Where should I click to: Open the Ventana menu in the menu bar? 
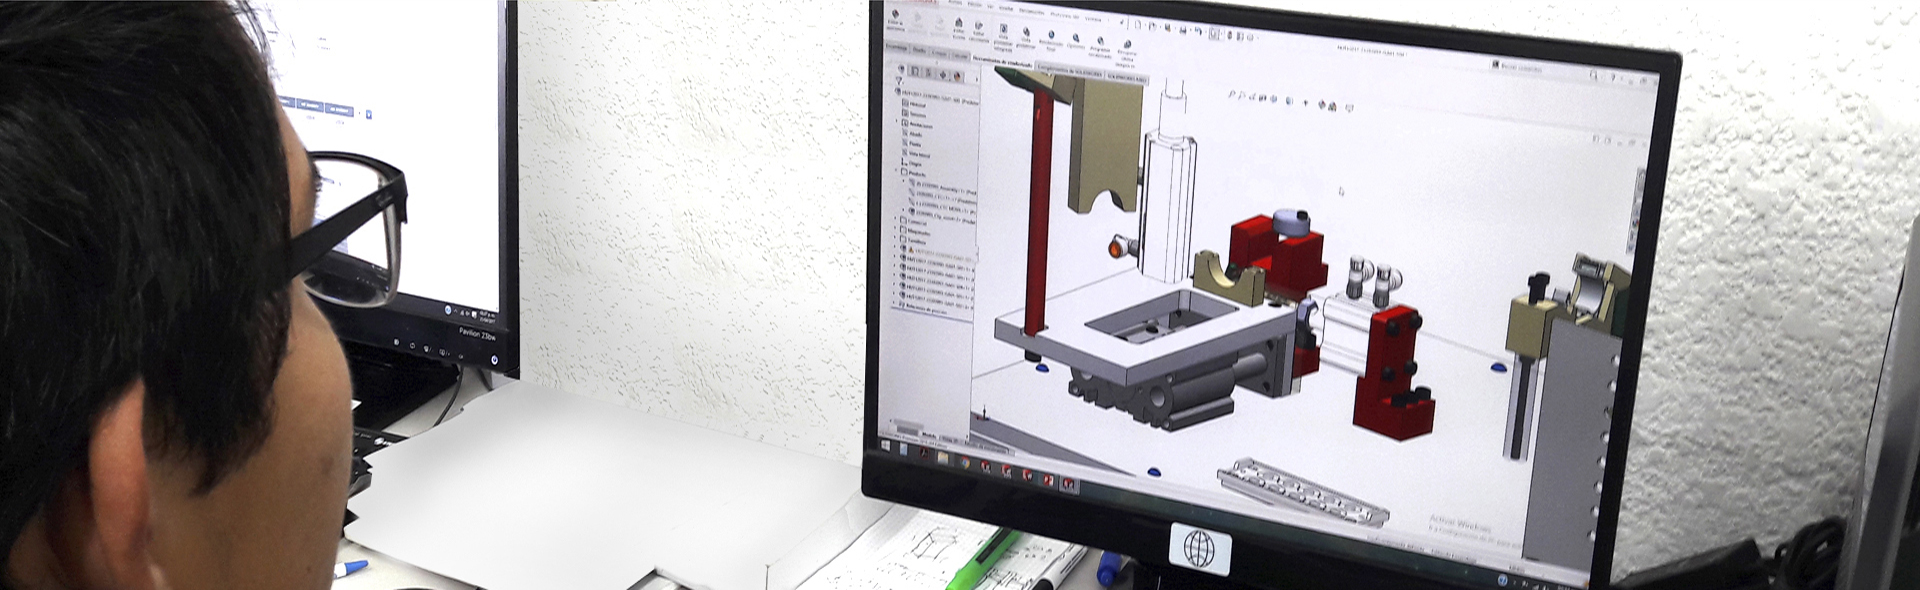(x=1092, y=18)
